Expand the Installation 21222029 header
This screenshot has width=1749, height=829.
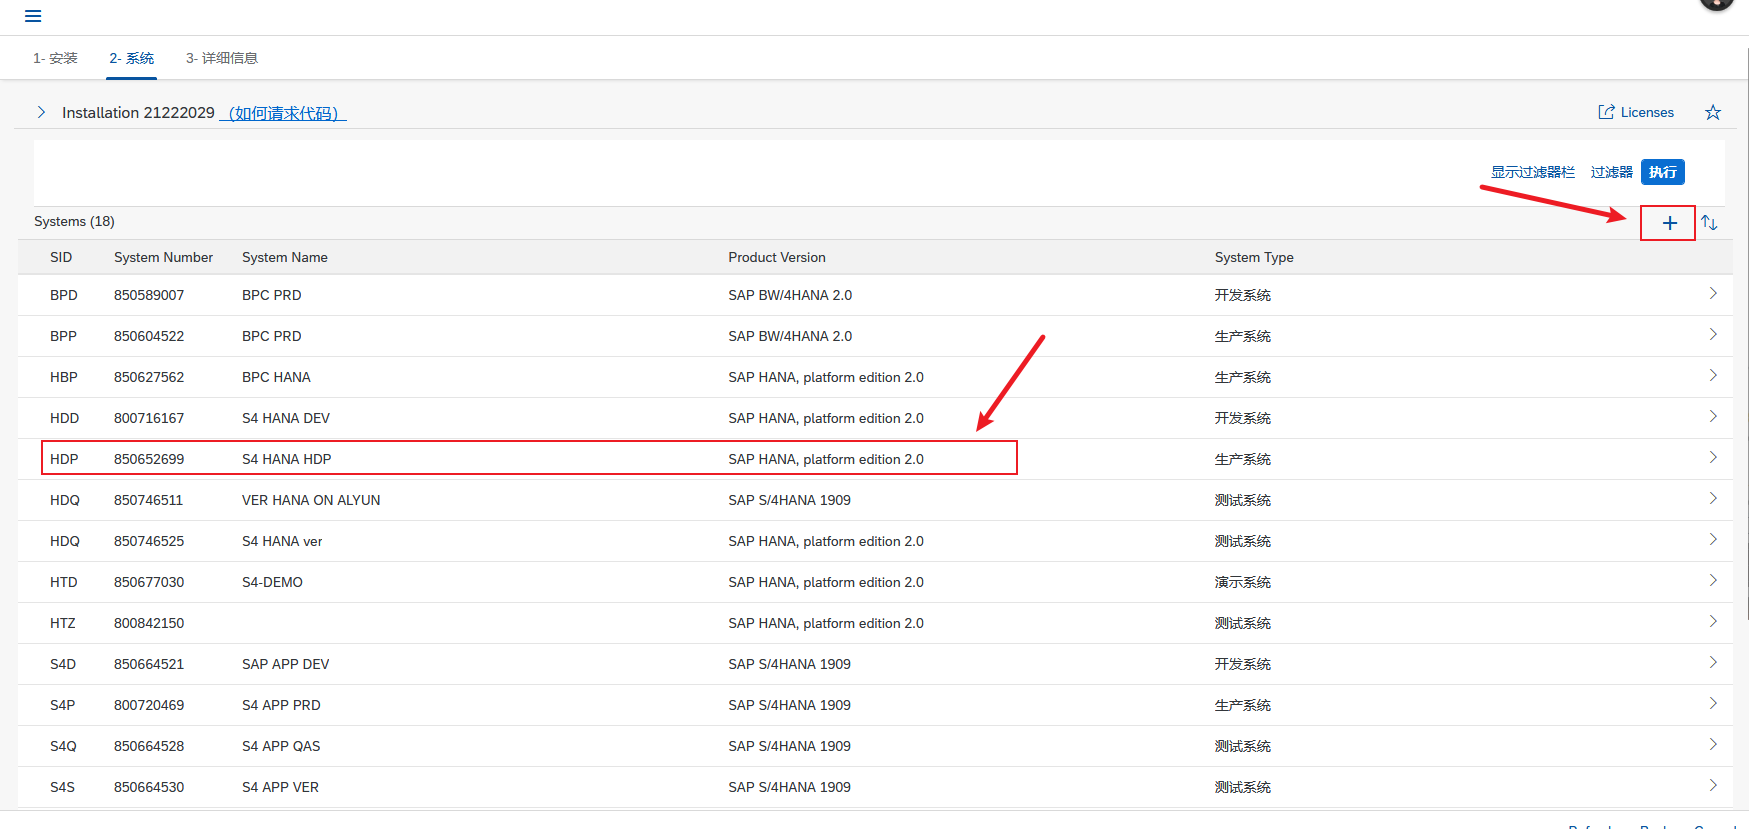(x=41, y=112)
